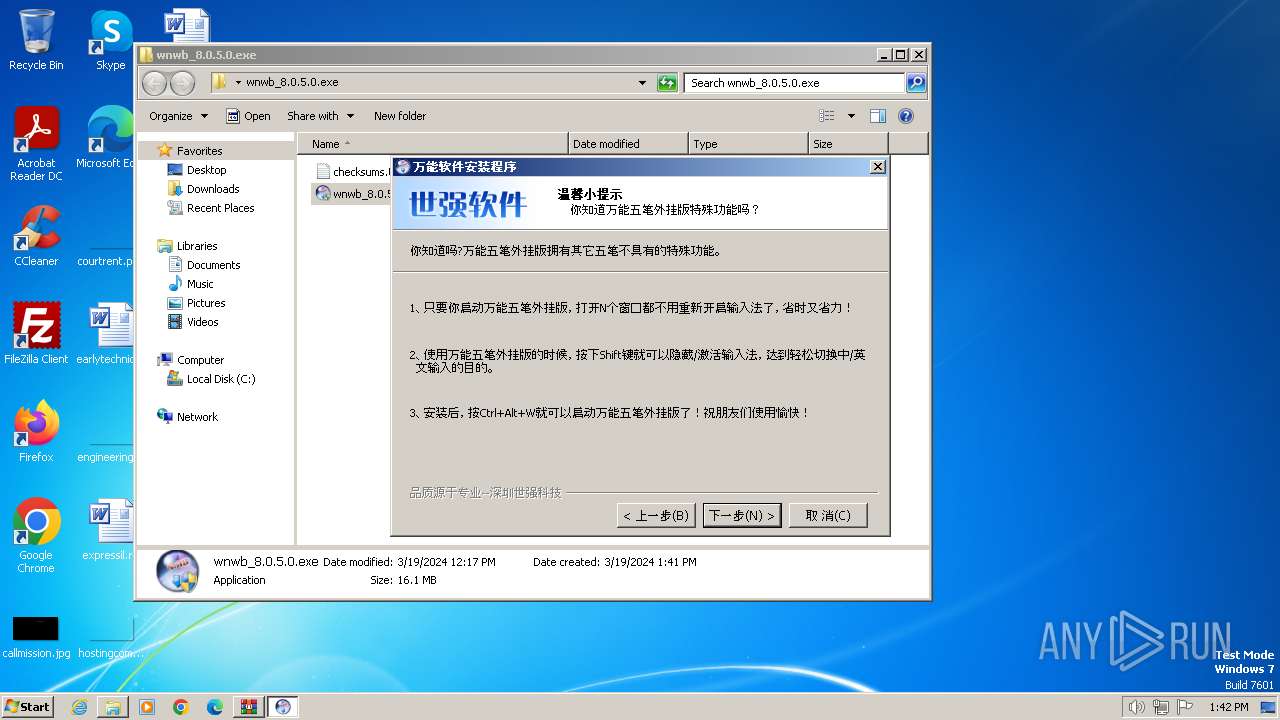Select the checksums file in list
The image size is (1280, 720).
(353, 172)
